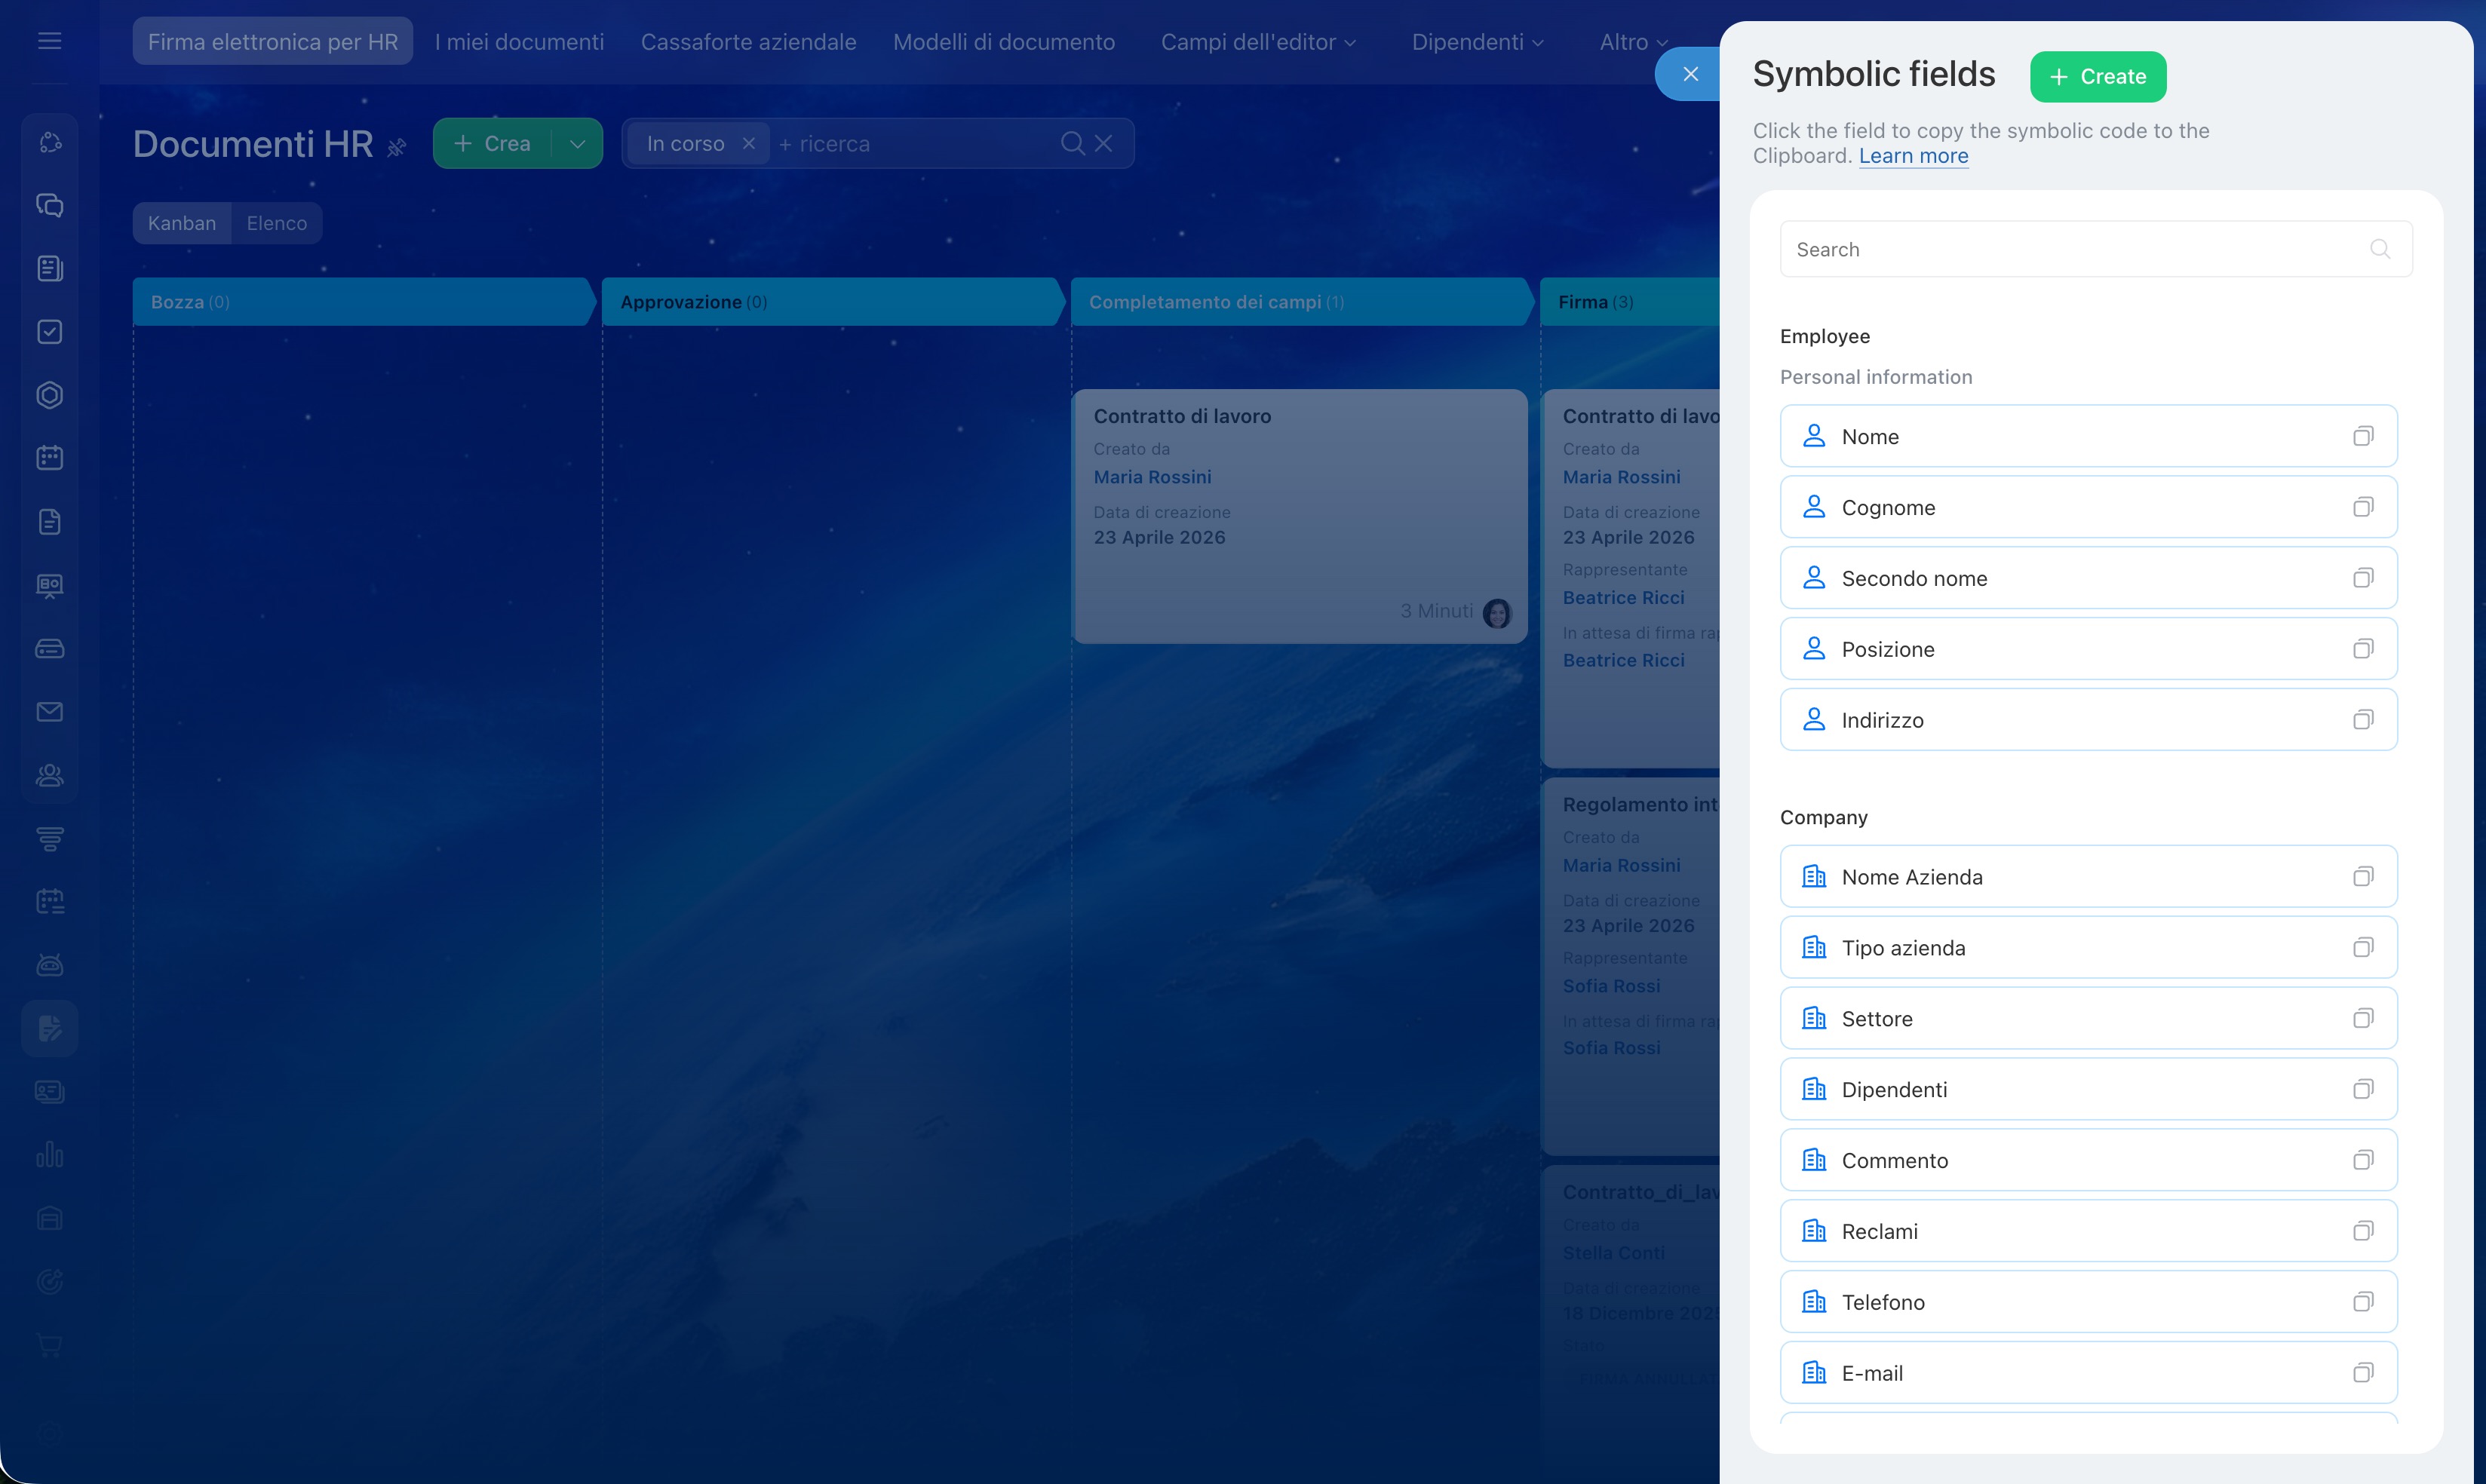
Task: Click the pin icon beside Documenti HR
Action: 397,147
